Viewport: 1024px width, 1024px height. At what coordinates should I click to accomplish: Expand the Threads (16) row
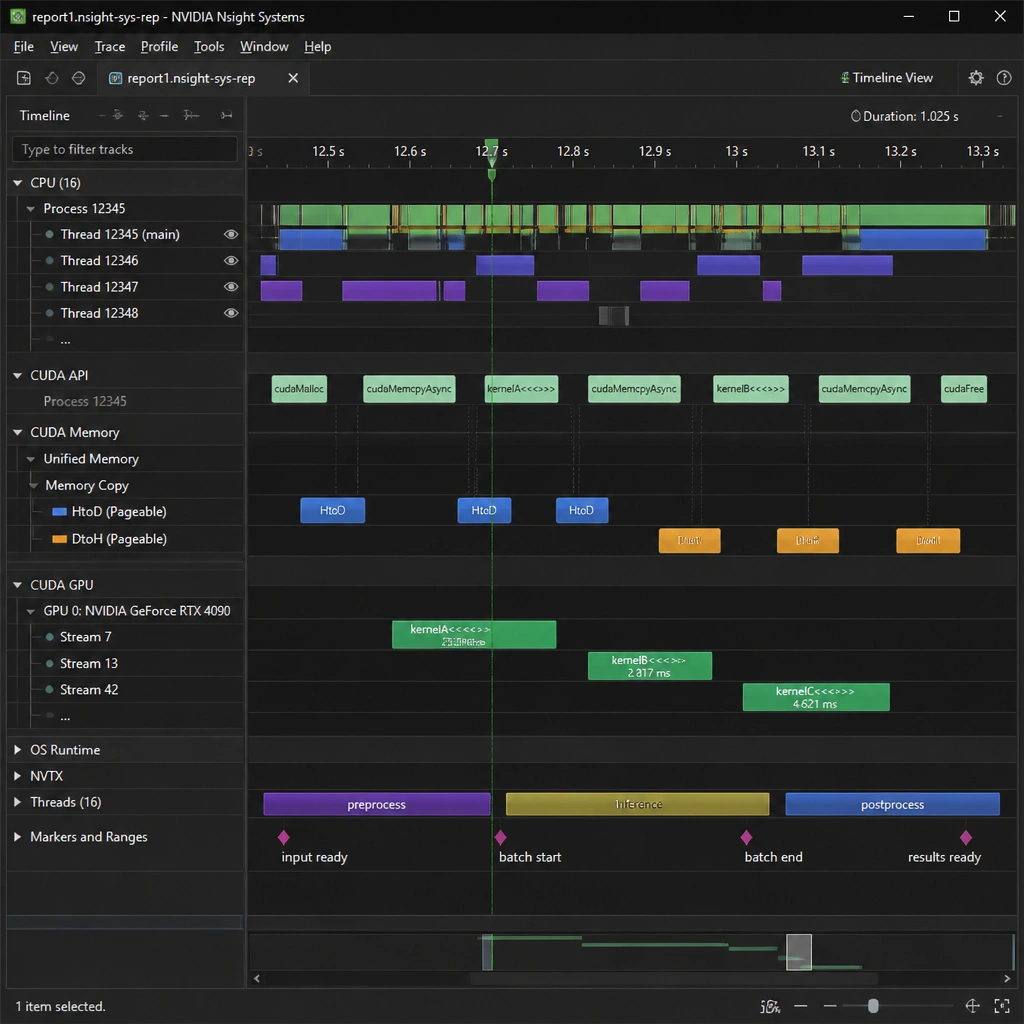[x=18, y=802]
